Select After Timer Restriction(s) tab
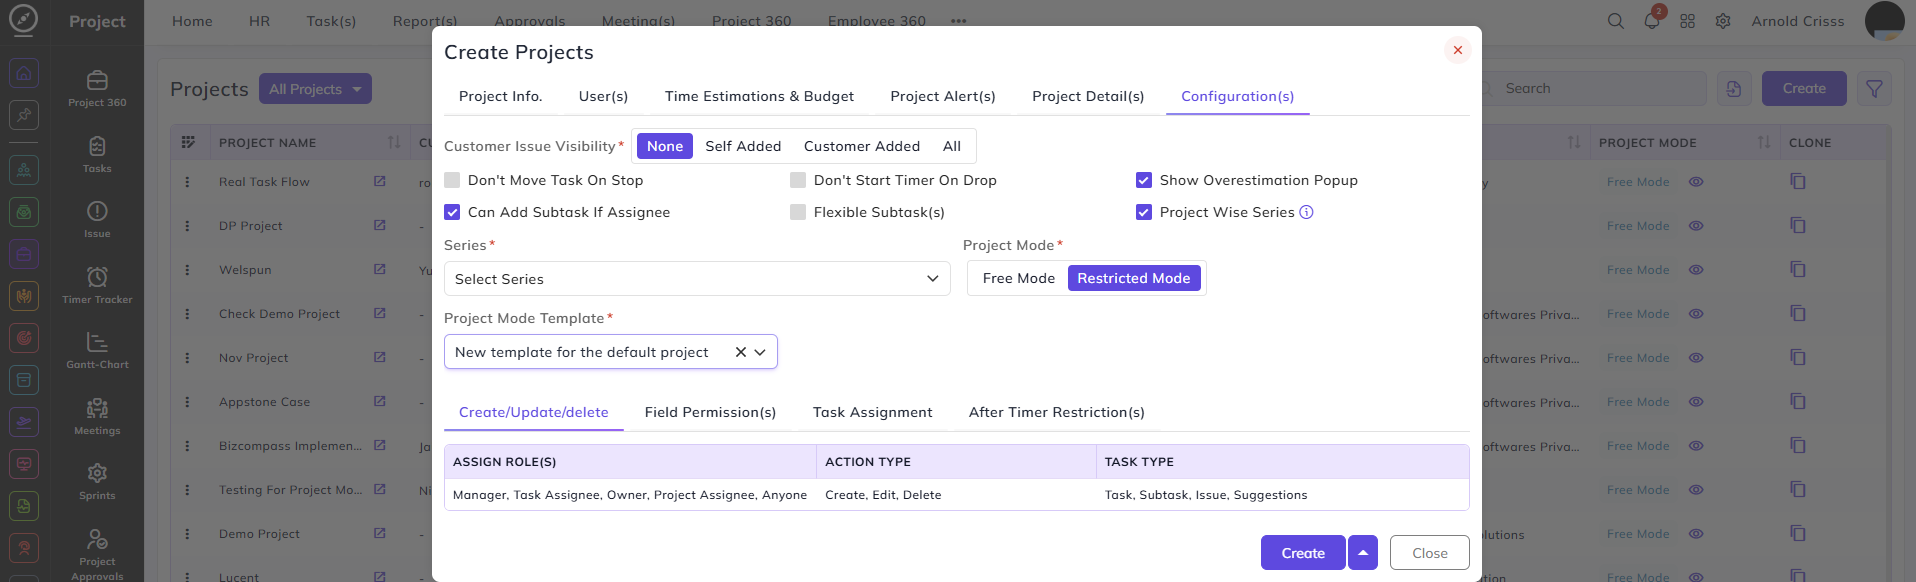 pos(1056,412)
